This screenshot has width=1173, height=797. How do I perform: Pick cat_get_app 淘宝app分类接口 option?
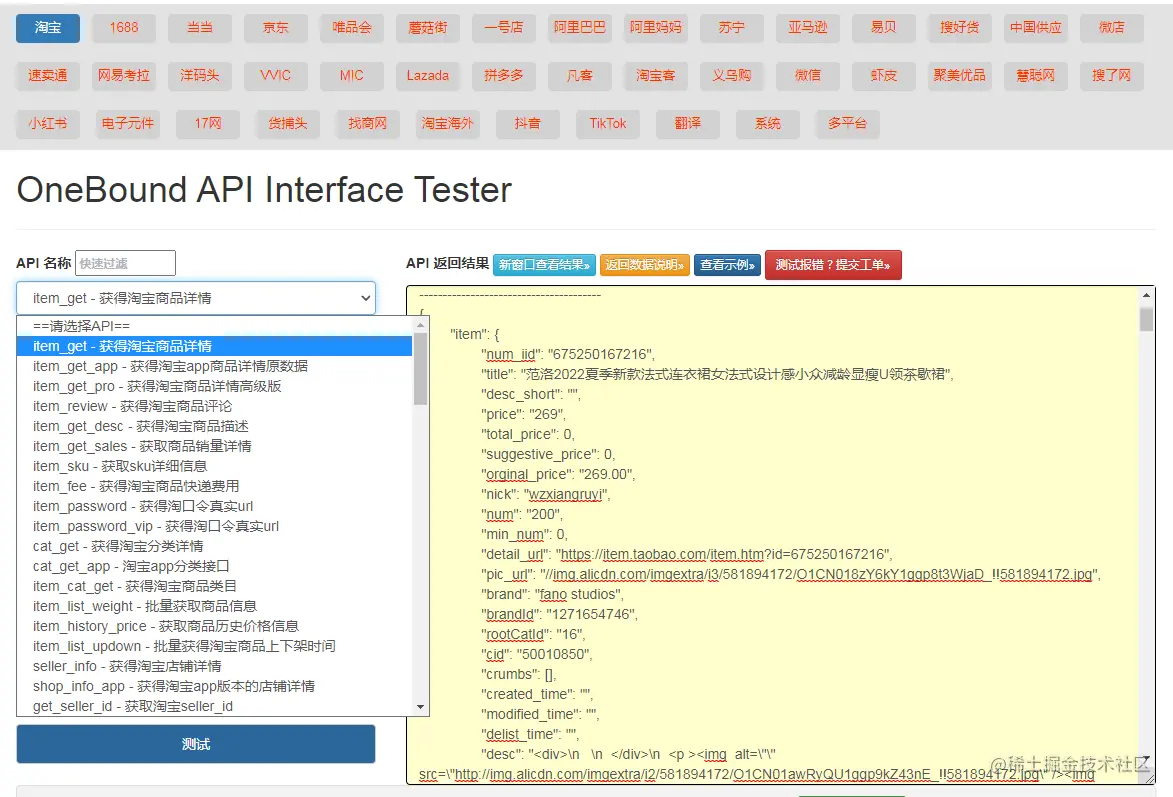click(214, 566)
